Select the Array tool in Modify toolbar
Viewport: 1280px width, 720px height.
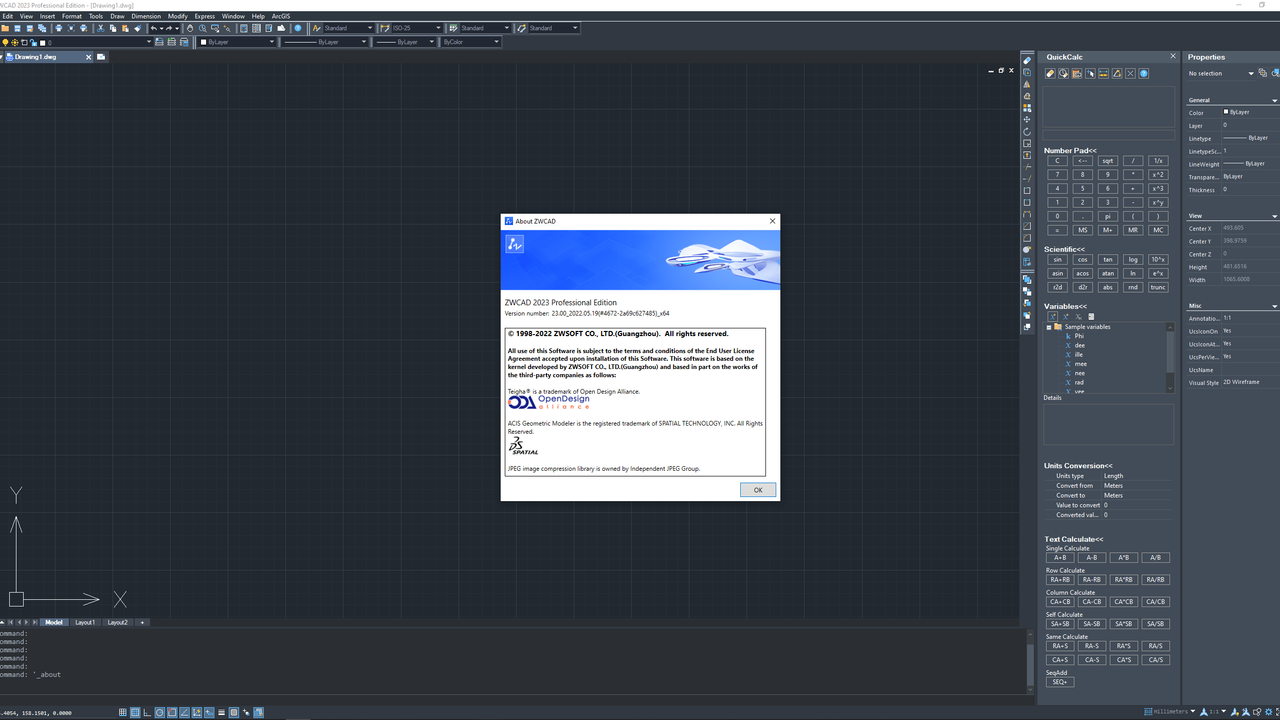(1027, 108)
